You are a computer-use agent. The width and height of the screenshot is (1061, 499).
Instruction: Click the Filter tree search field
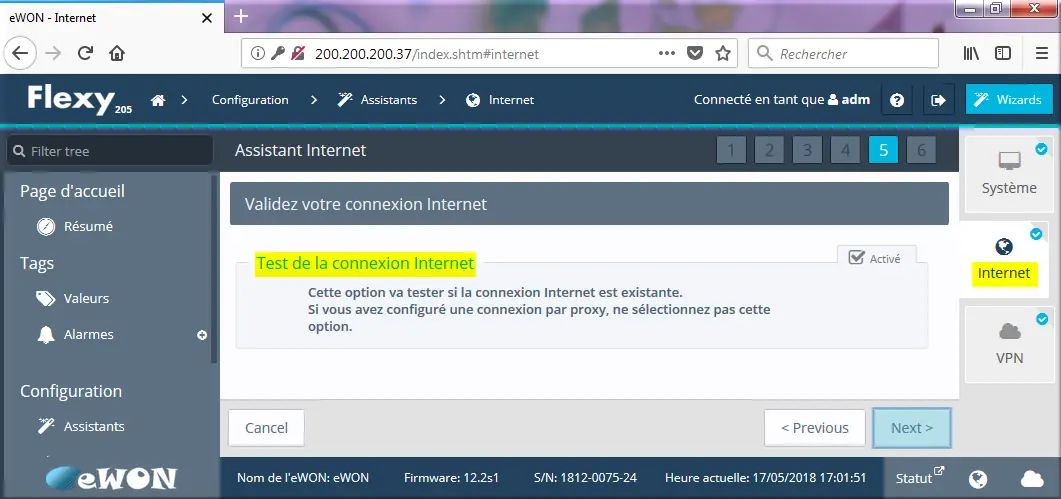(110, 151)
